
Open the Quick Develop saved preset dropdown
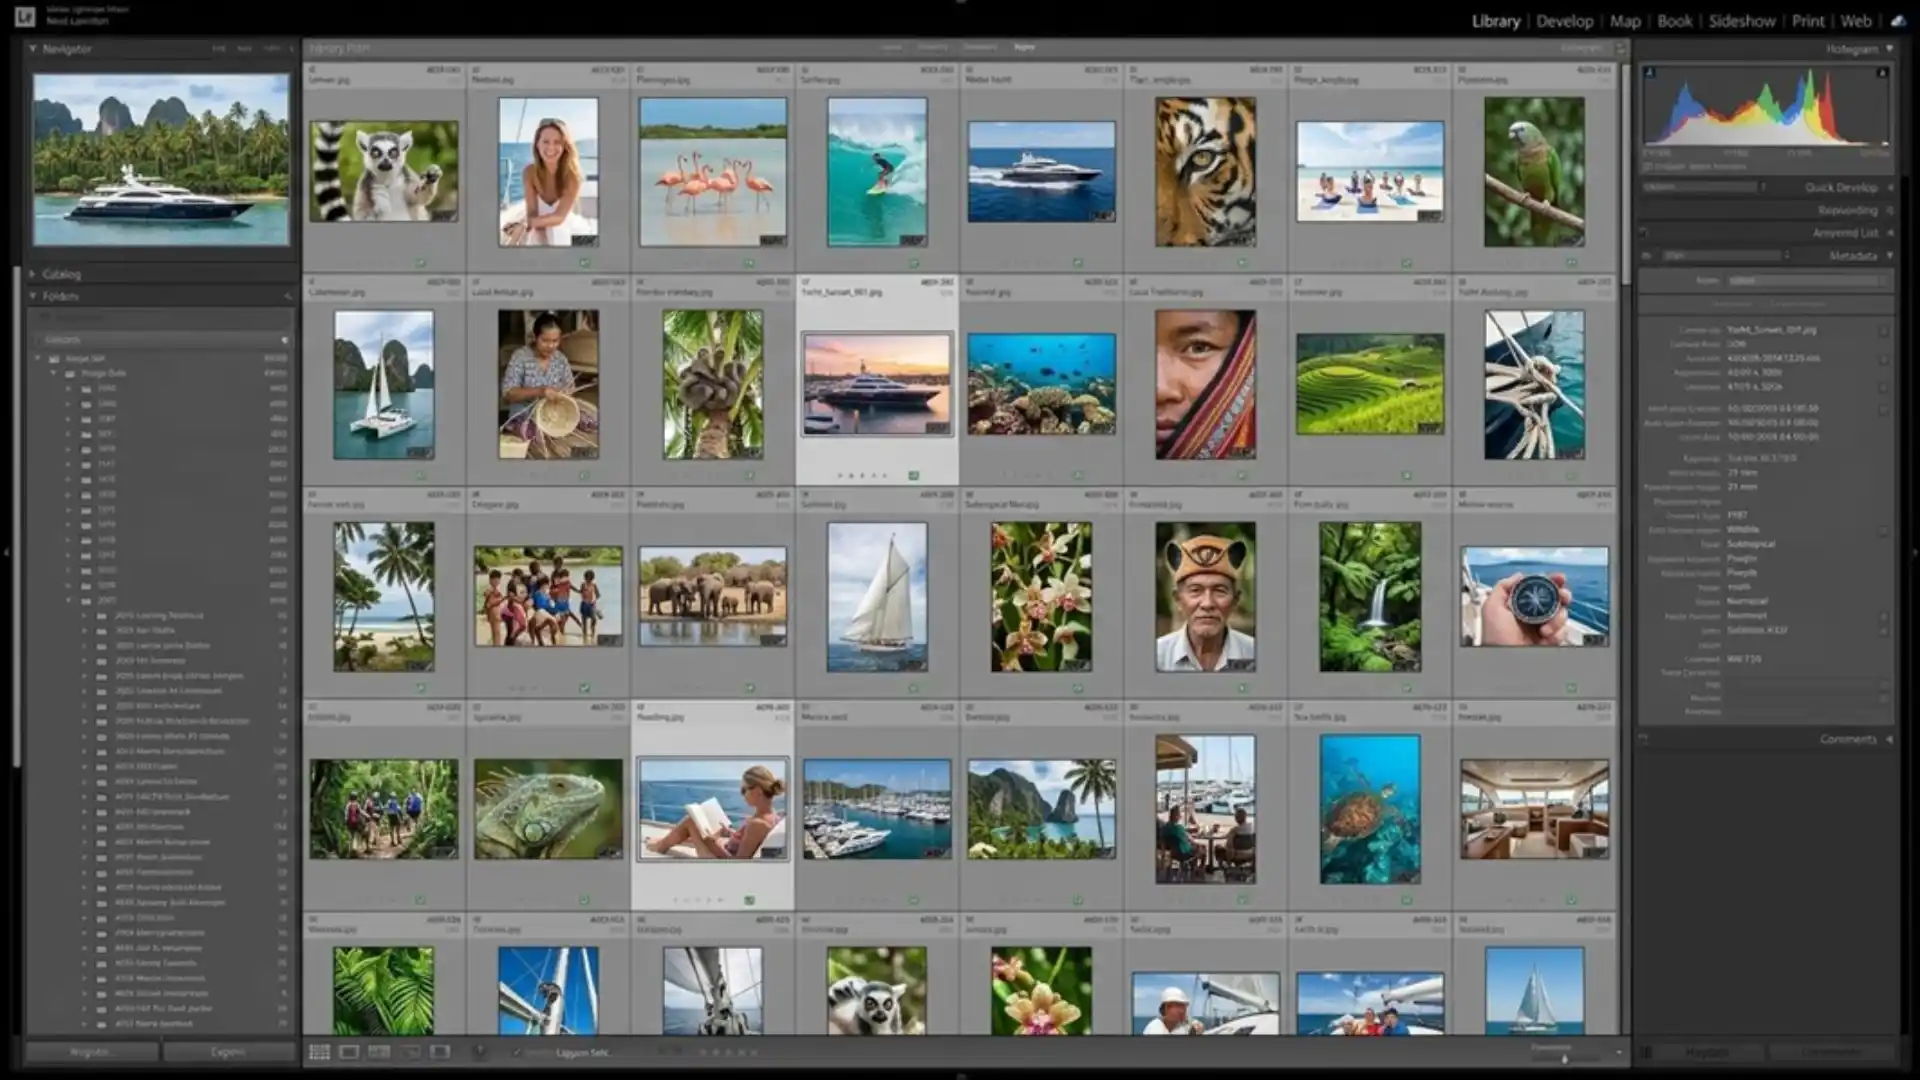tap(1703, 187)
